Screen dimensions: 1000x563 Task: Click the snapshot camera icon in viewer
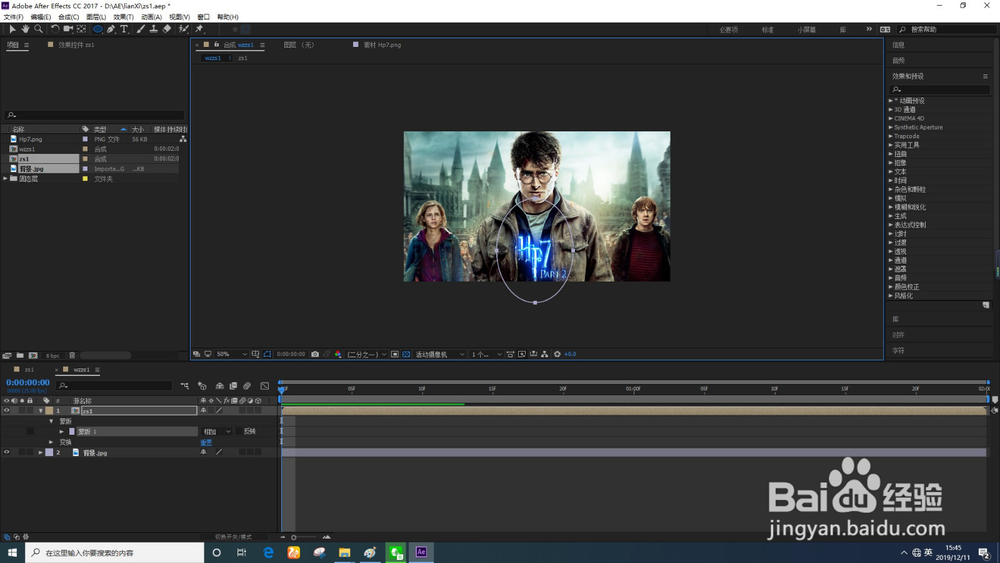315,354
